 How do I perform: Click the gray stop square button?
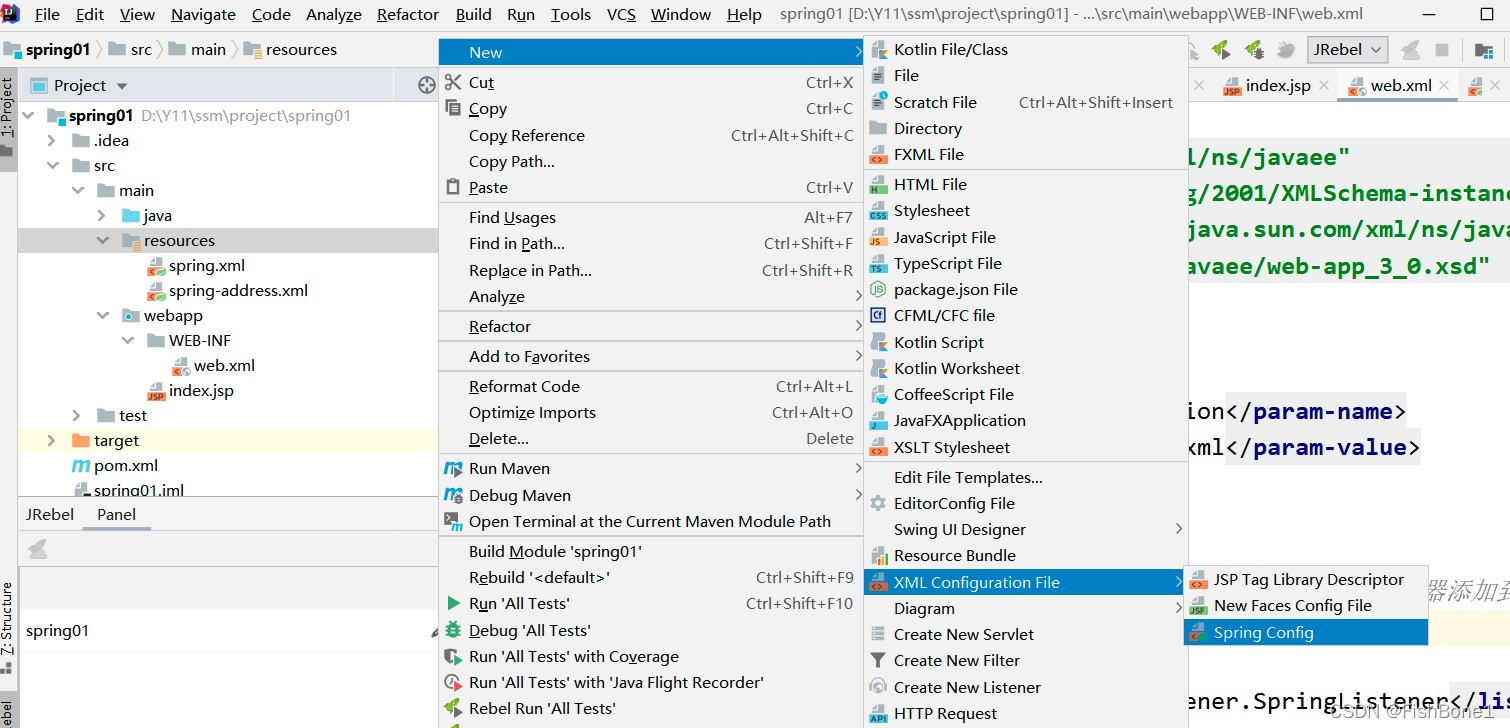[x=1442, y=50]
